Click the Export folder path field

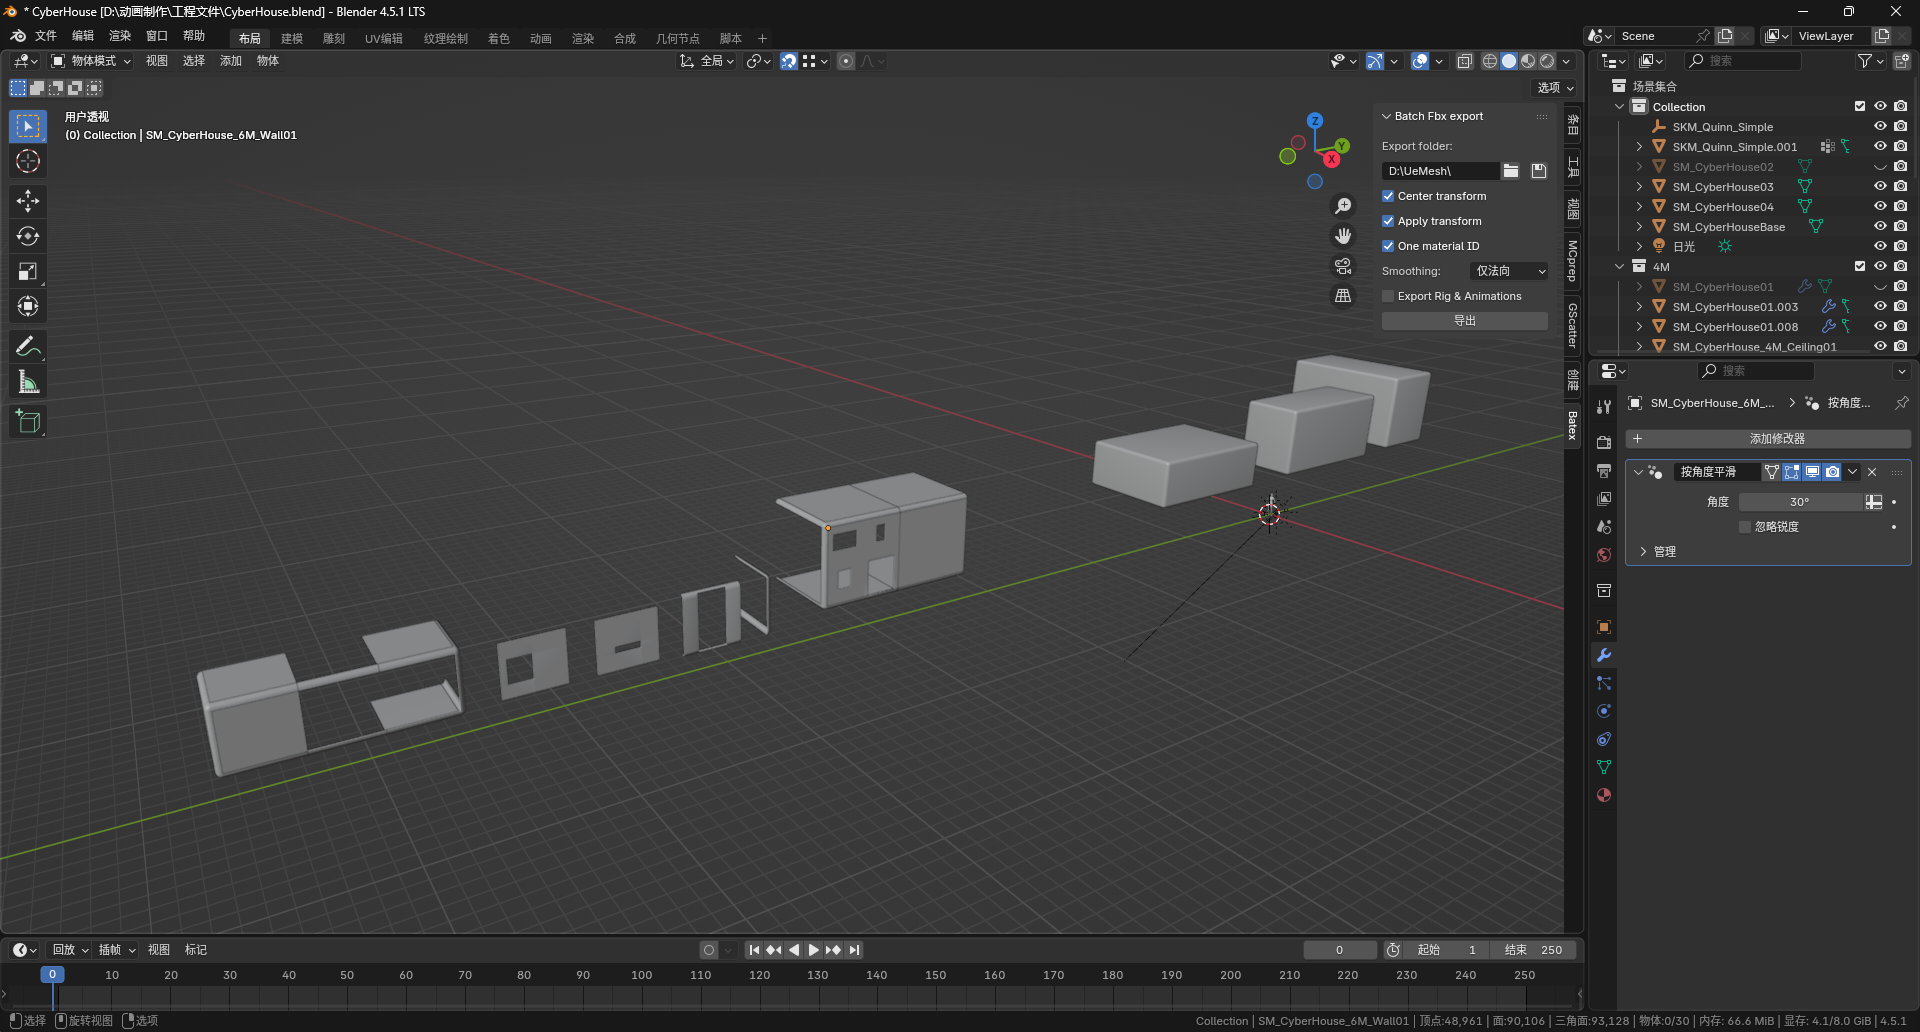pos(1440,171)
